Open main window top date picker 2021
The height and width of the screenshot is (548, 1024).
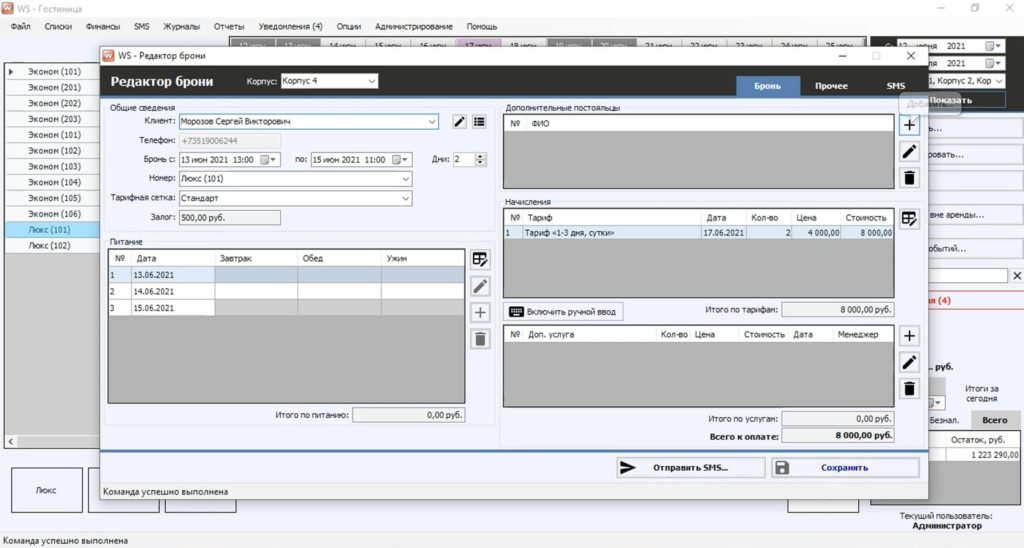[993, 46]
